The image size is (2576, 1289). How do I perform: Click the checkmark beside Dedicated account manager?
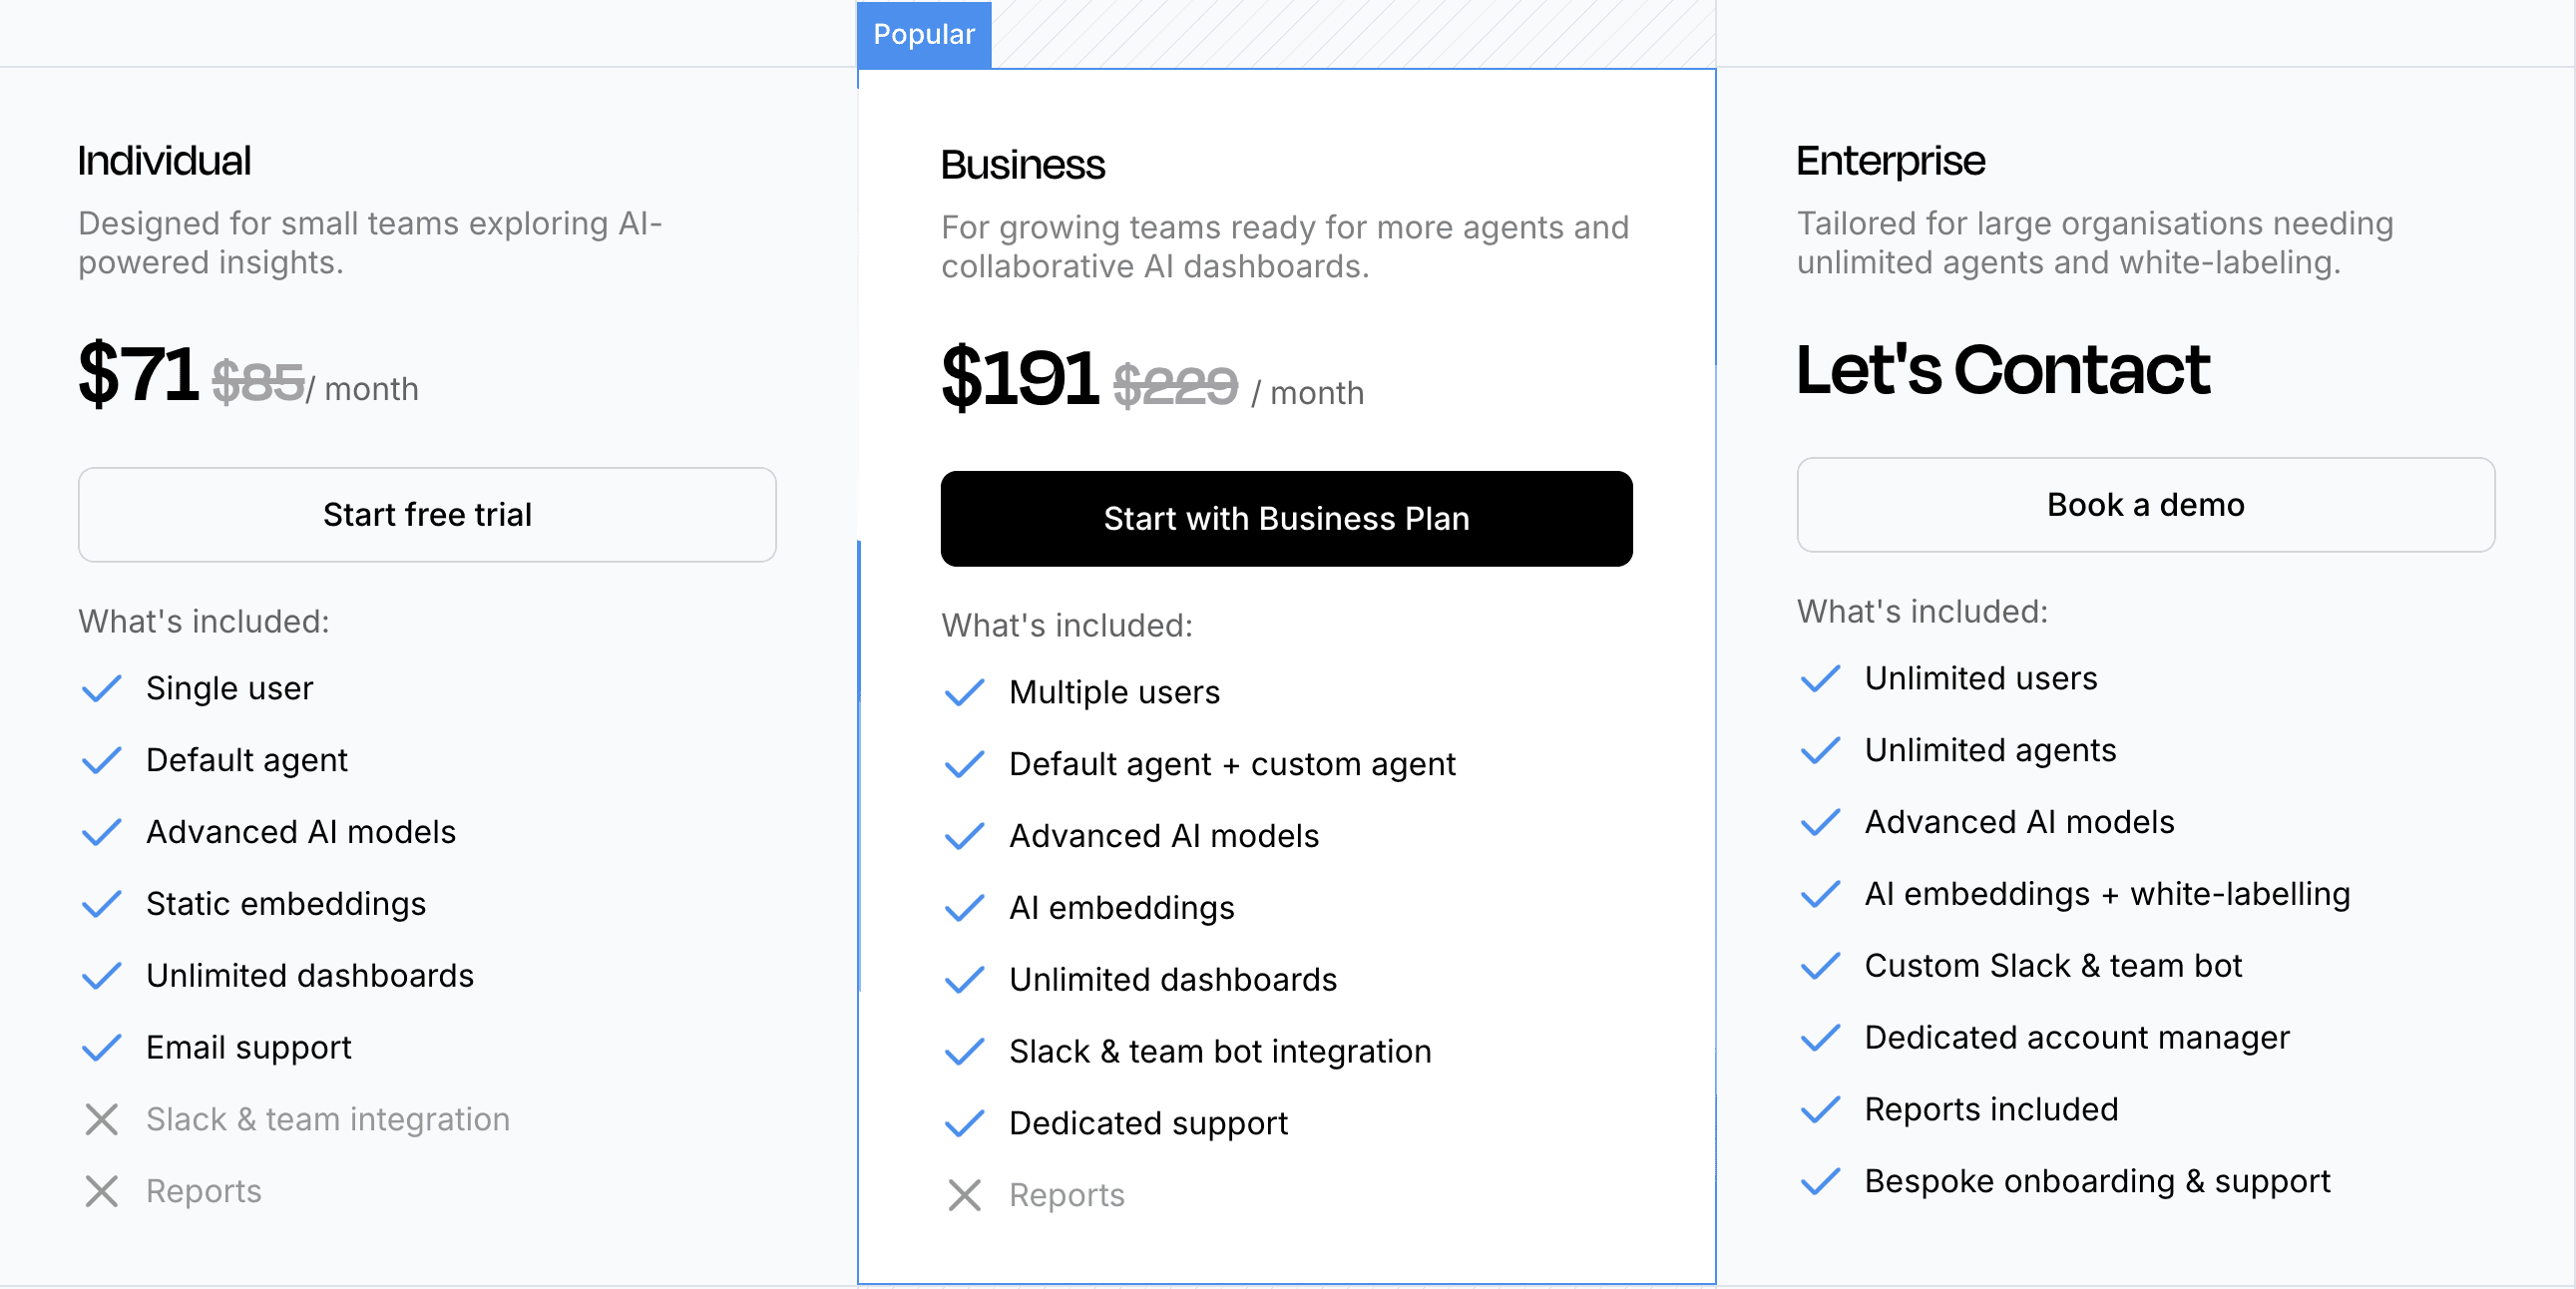click(x=1820, y=1039)
